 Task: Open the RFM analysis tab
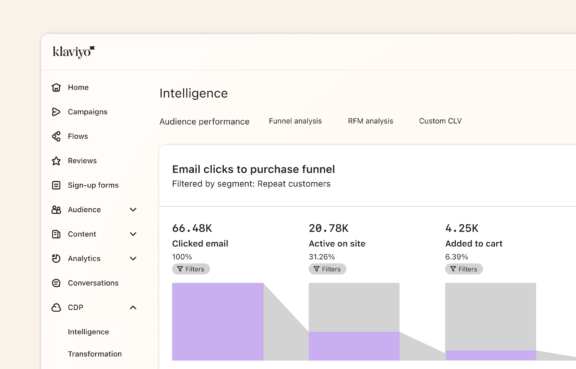[x=370, y=121]
